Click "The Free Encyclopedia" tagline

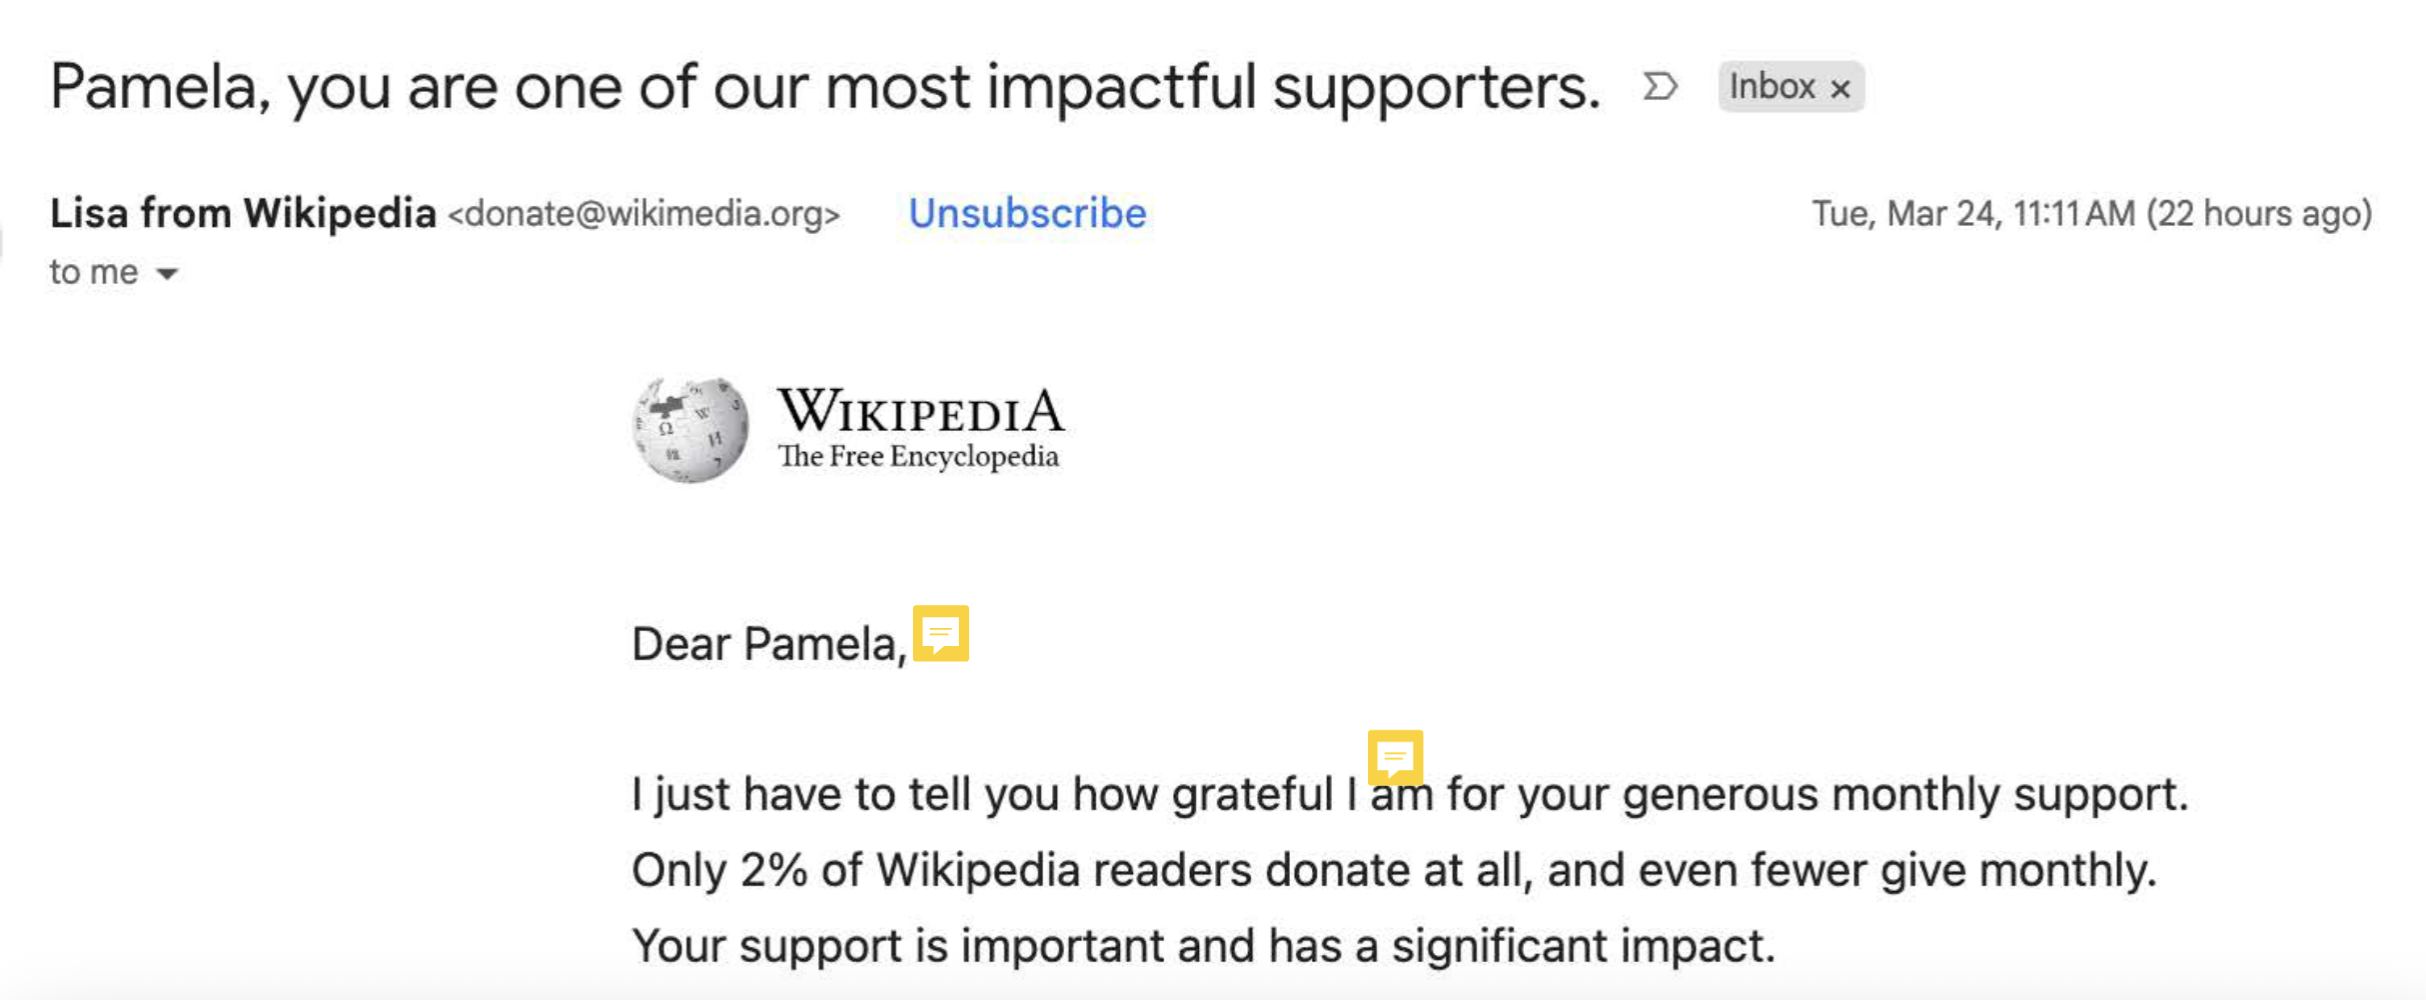[x=918, y=457]
